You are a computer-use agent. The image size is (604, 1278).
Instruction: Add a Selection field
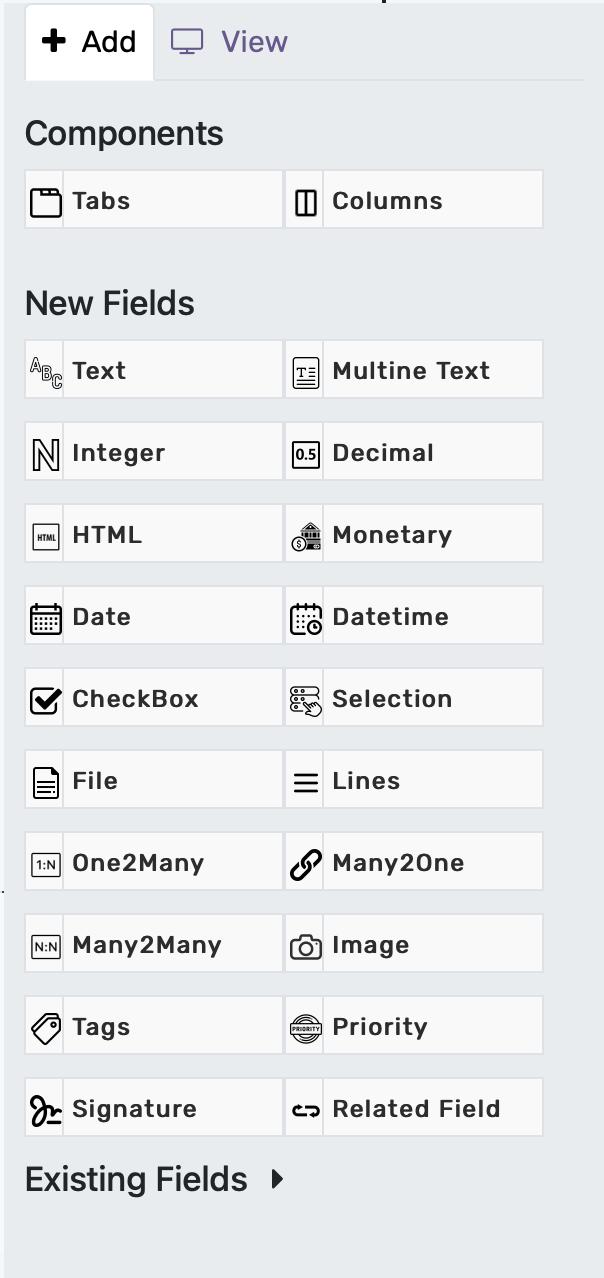(414, 699)
